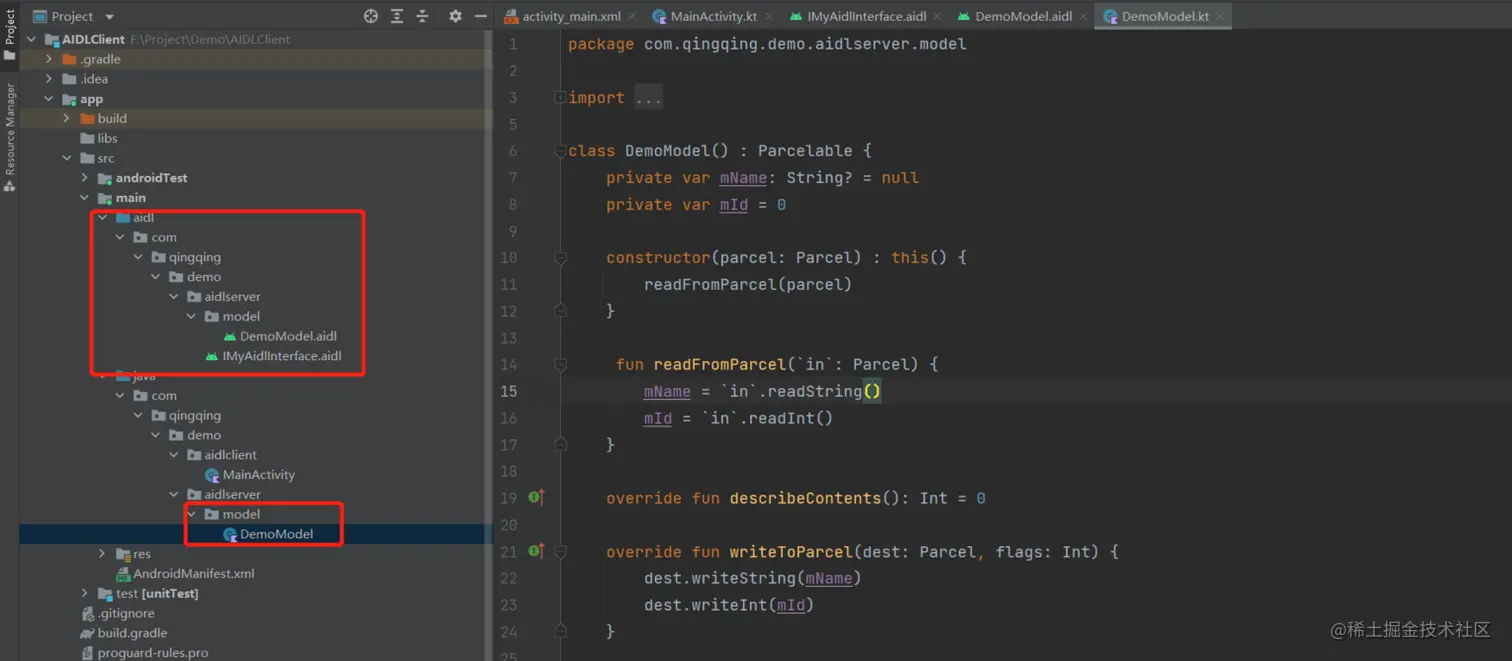The image size is (1512, 661).
Task: Hide the Project tool window with minus icon
Action: tap(480, 16)
